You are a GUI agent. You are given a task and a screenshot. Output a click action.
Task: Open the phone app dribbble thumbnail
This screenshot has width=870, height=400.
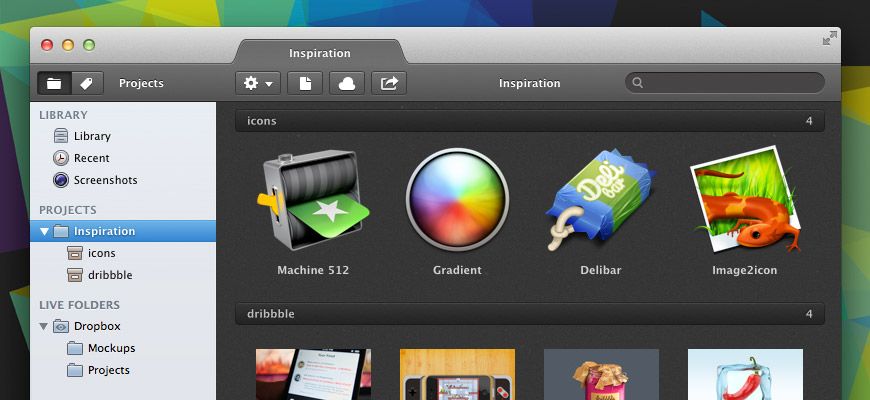pos(313,374)
